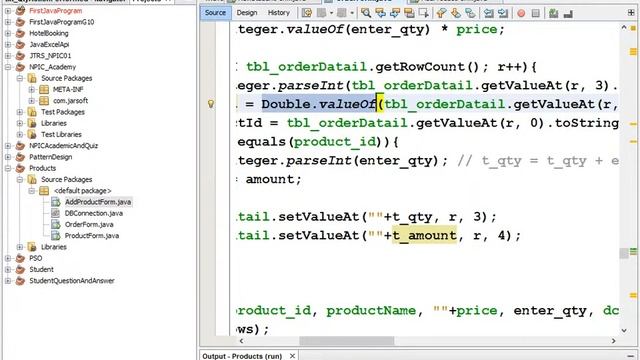The image size is (640, 360).
Task: Click the Find Selection magnifier icon
Action: click(x=366, y=13)
